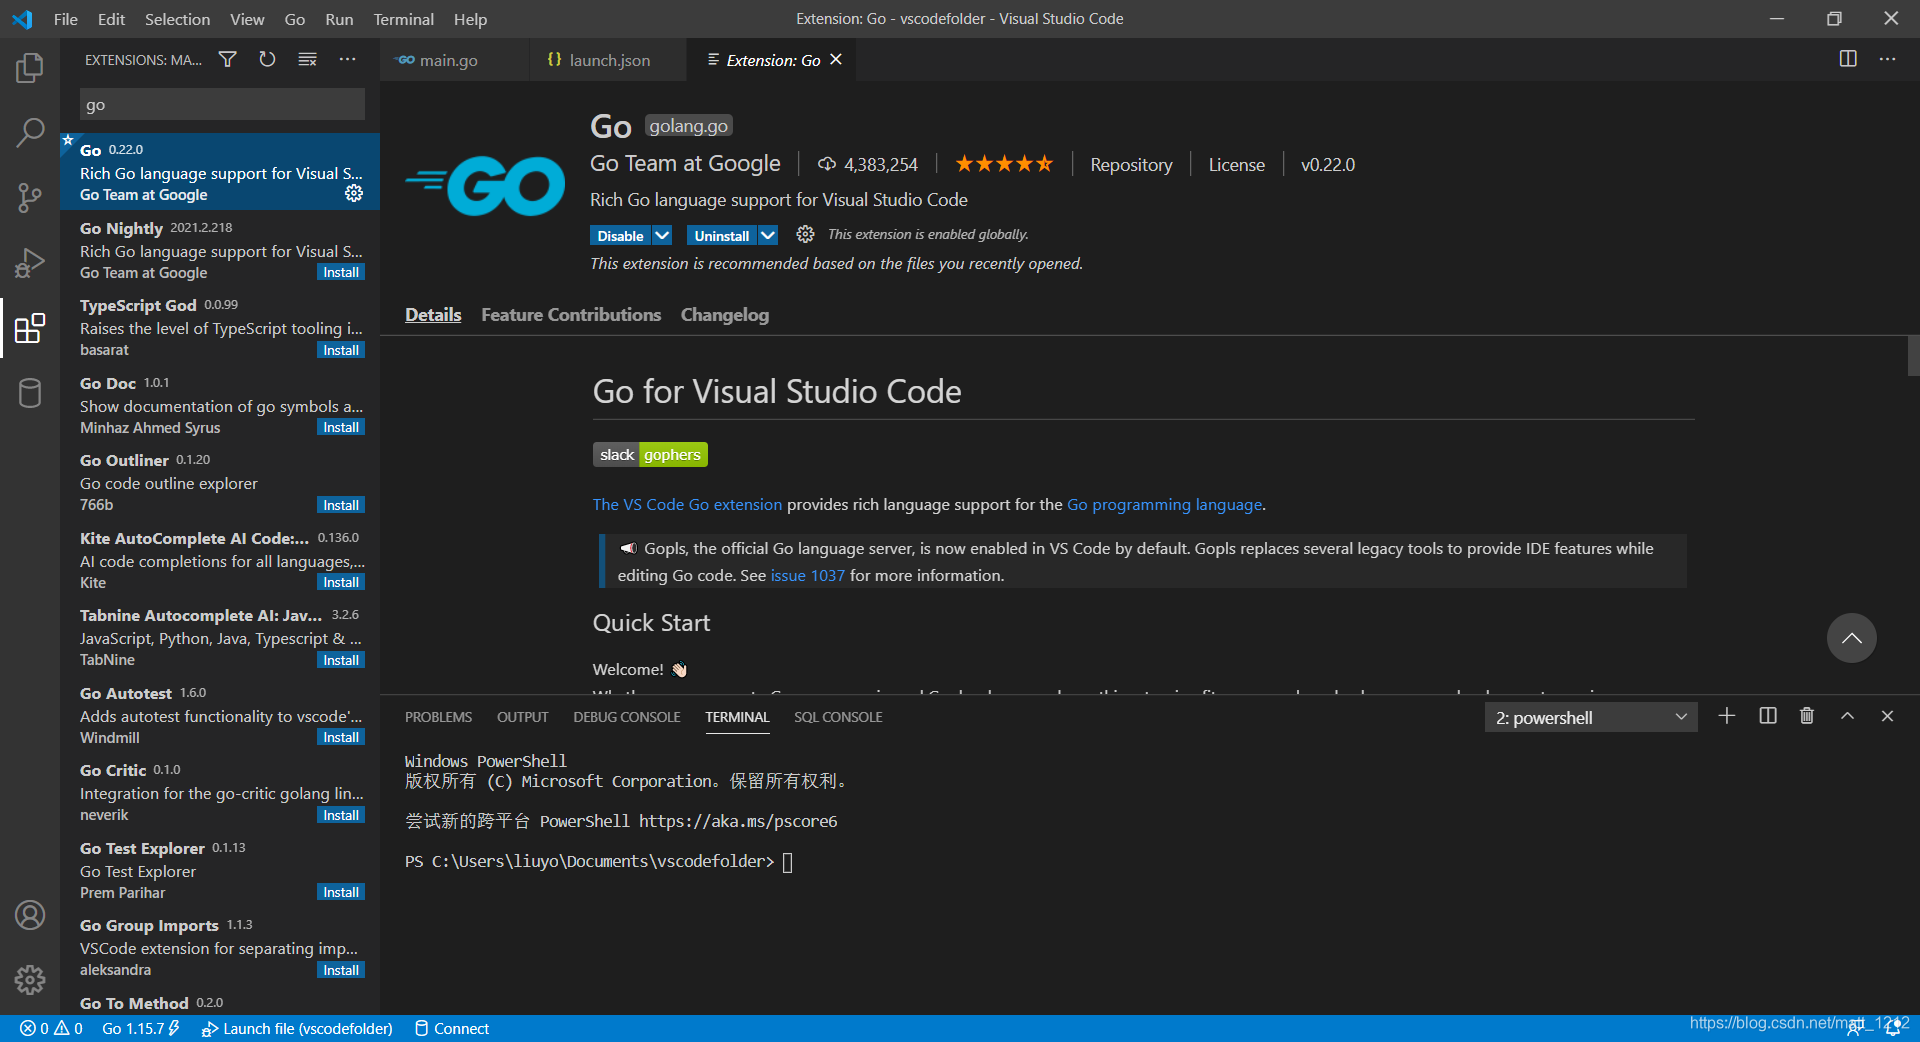Image resolution: width=1920 pixels, height=1042 pixels.
Task: Open the Terminal menu
Action: coord(403,19)
